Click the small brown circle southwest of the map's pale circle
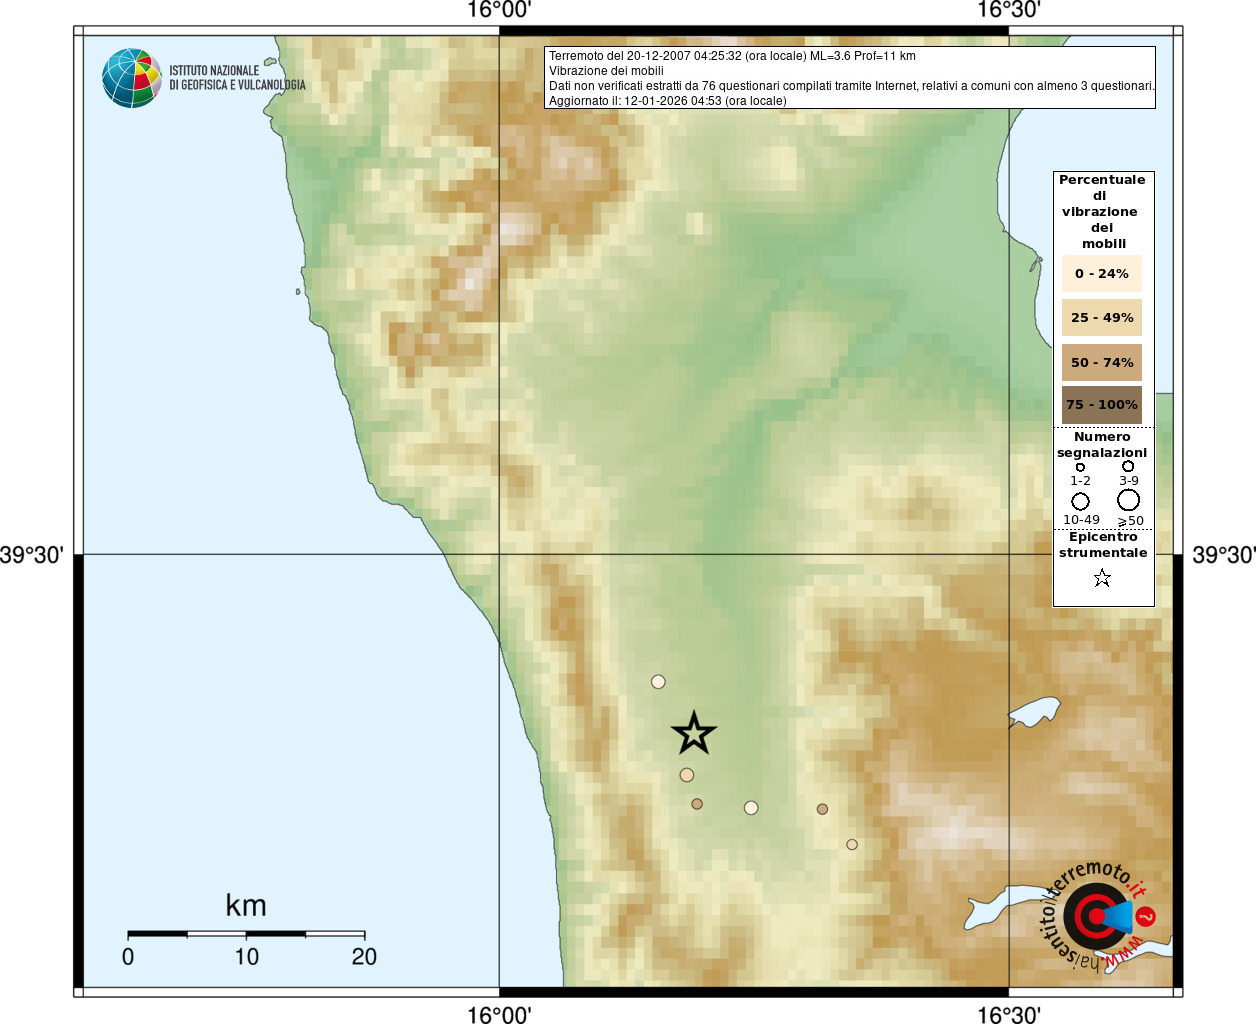1256x1024 pixels. coord(697,804)
